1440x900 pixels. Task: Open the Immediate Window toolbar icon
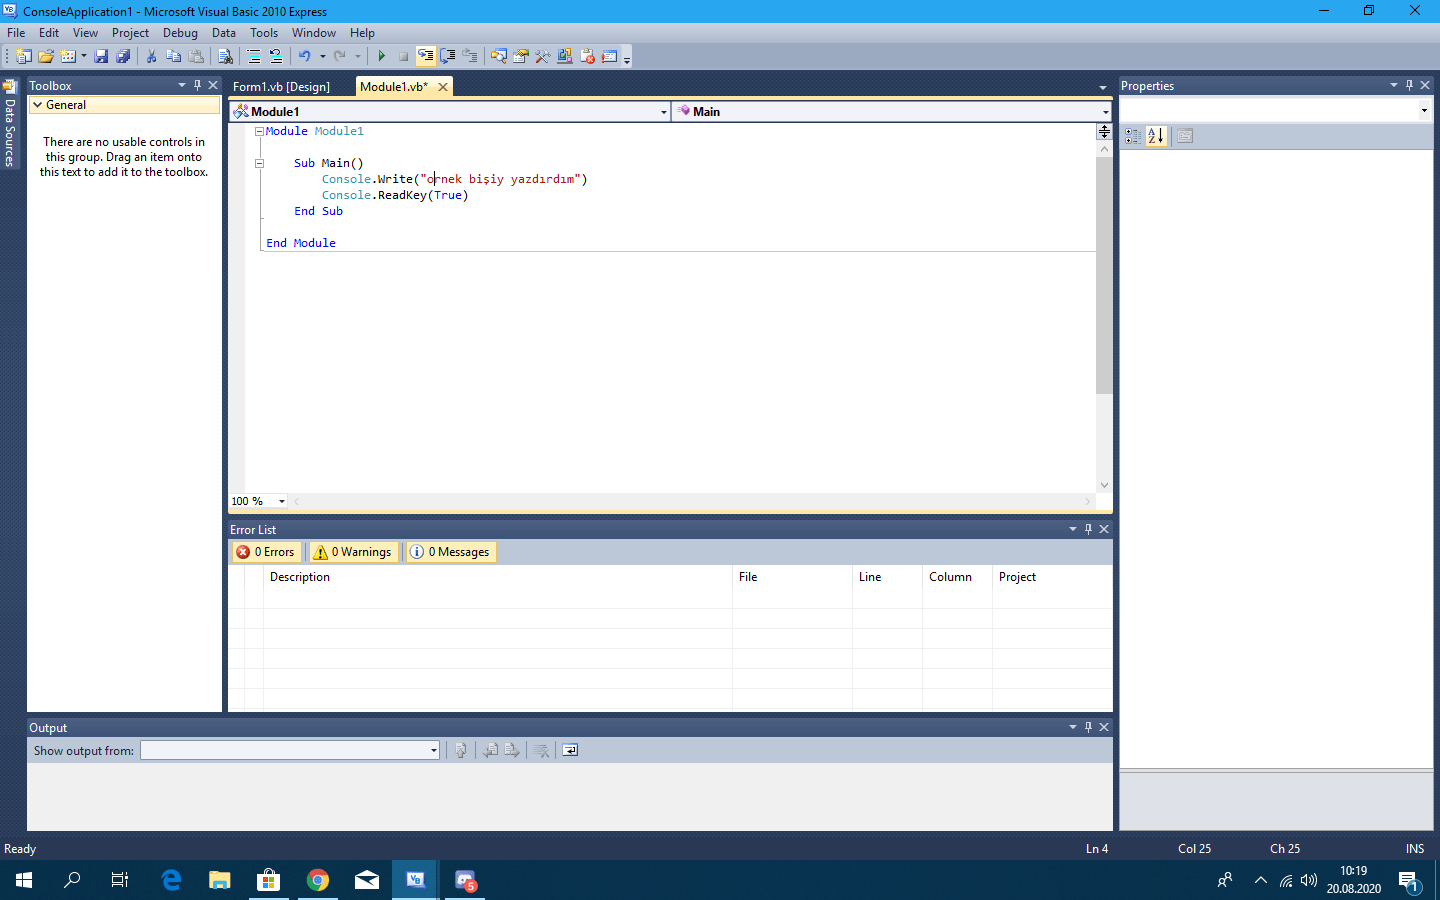point(610,56)
